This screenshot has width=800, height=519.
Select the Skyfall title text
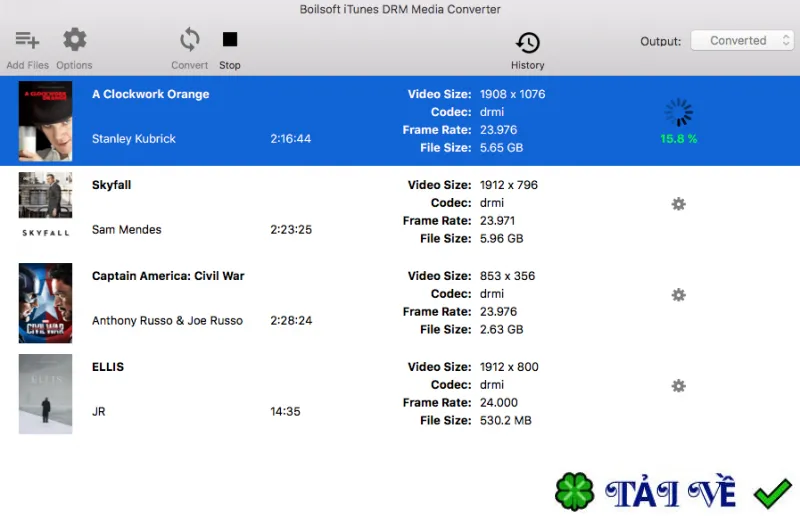(111, 185)
